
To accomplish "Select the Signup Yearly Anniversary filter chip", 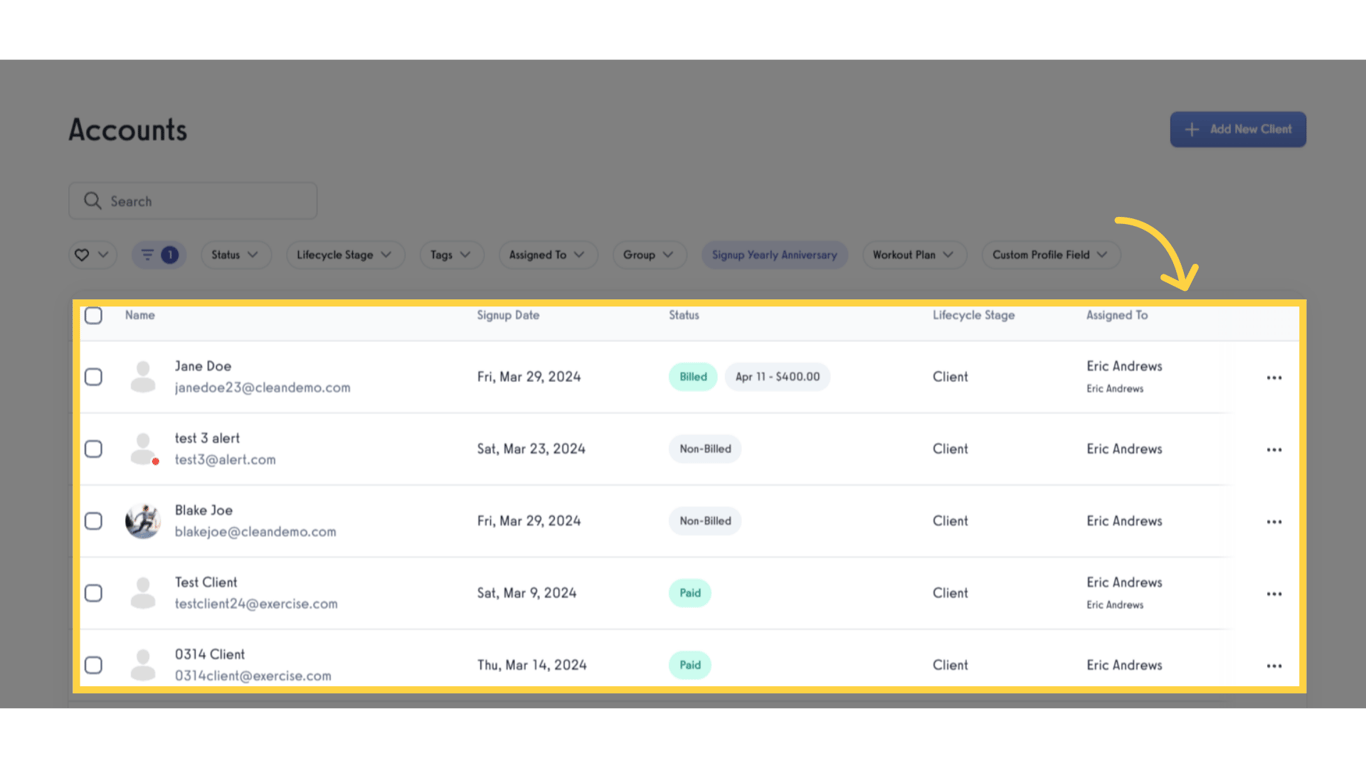I will pyautogui.click(x=775, y=255).
